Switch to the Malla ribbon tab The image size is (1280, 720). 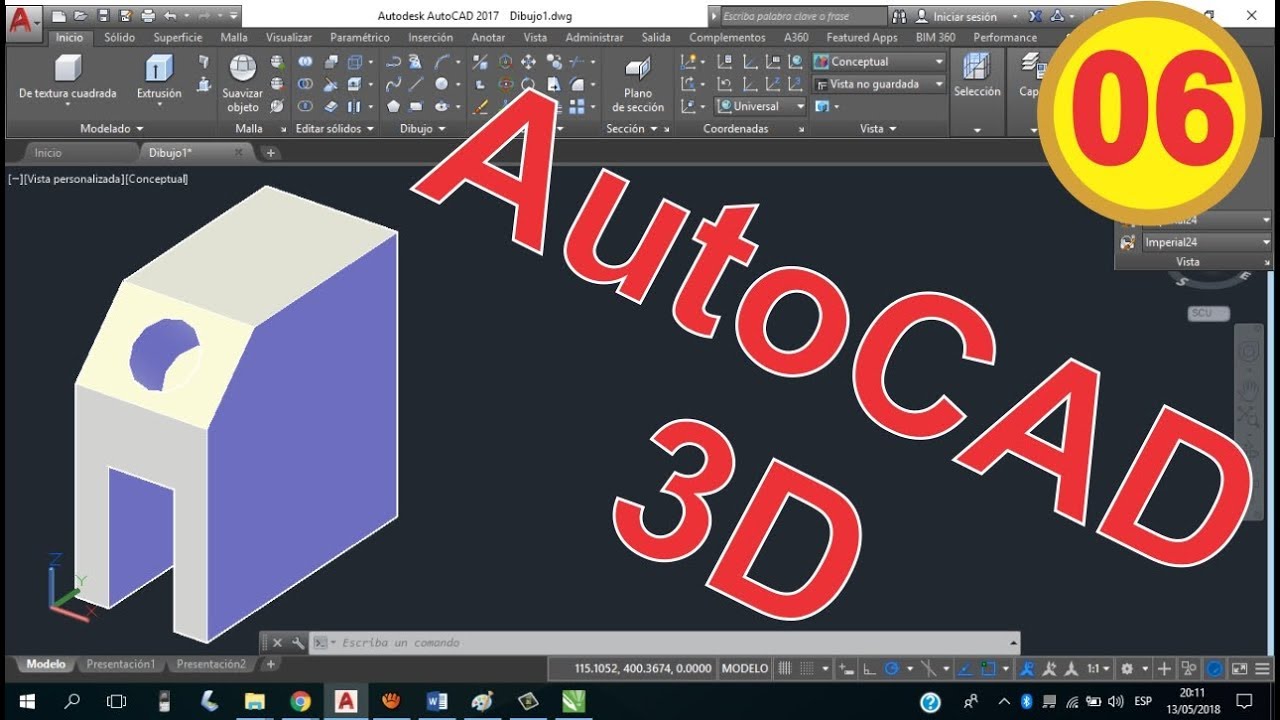[234, 38]
